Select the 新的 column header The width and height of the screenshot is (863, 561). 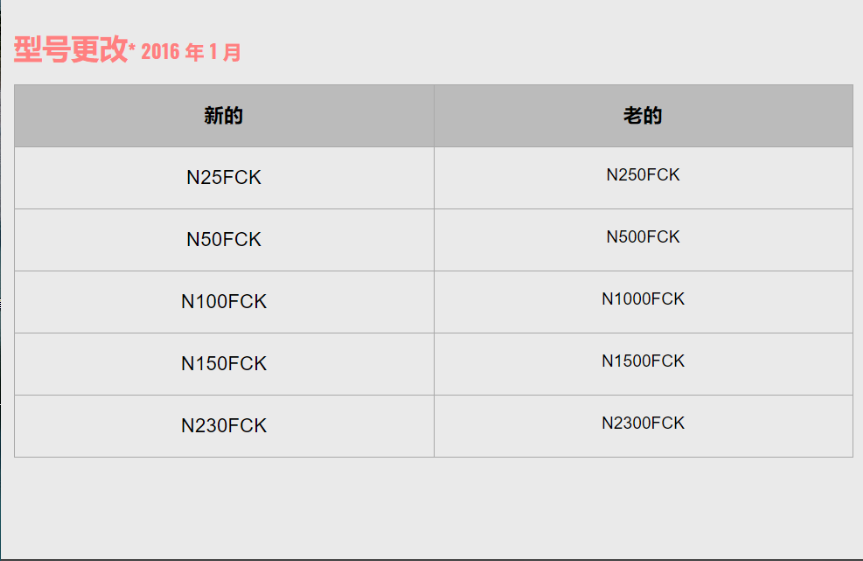coord(223,116)
